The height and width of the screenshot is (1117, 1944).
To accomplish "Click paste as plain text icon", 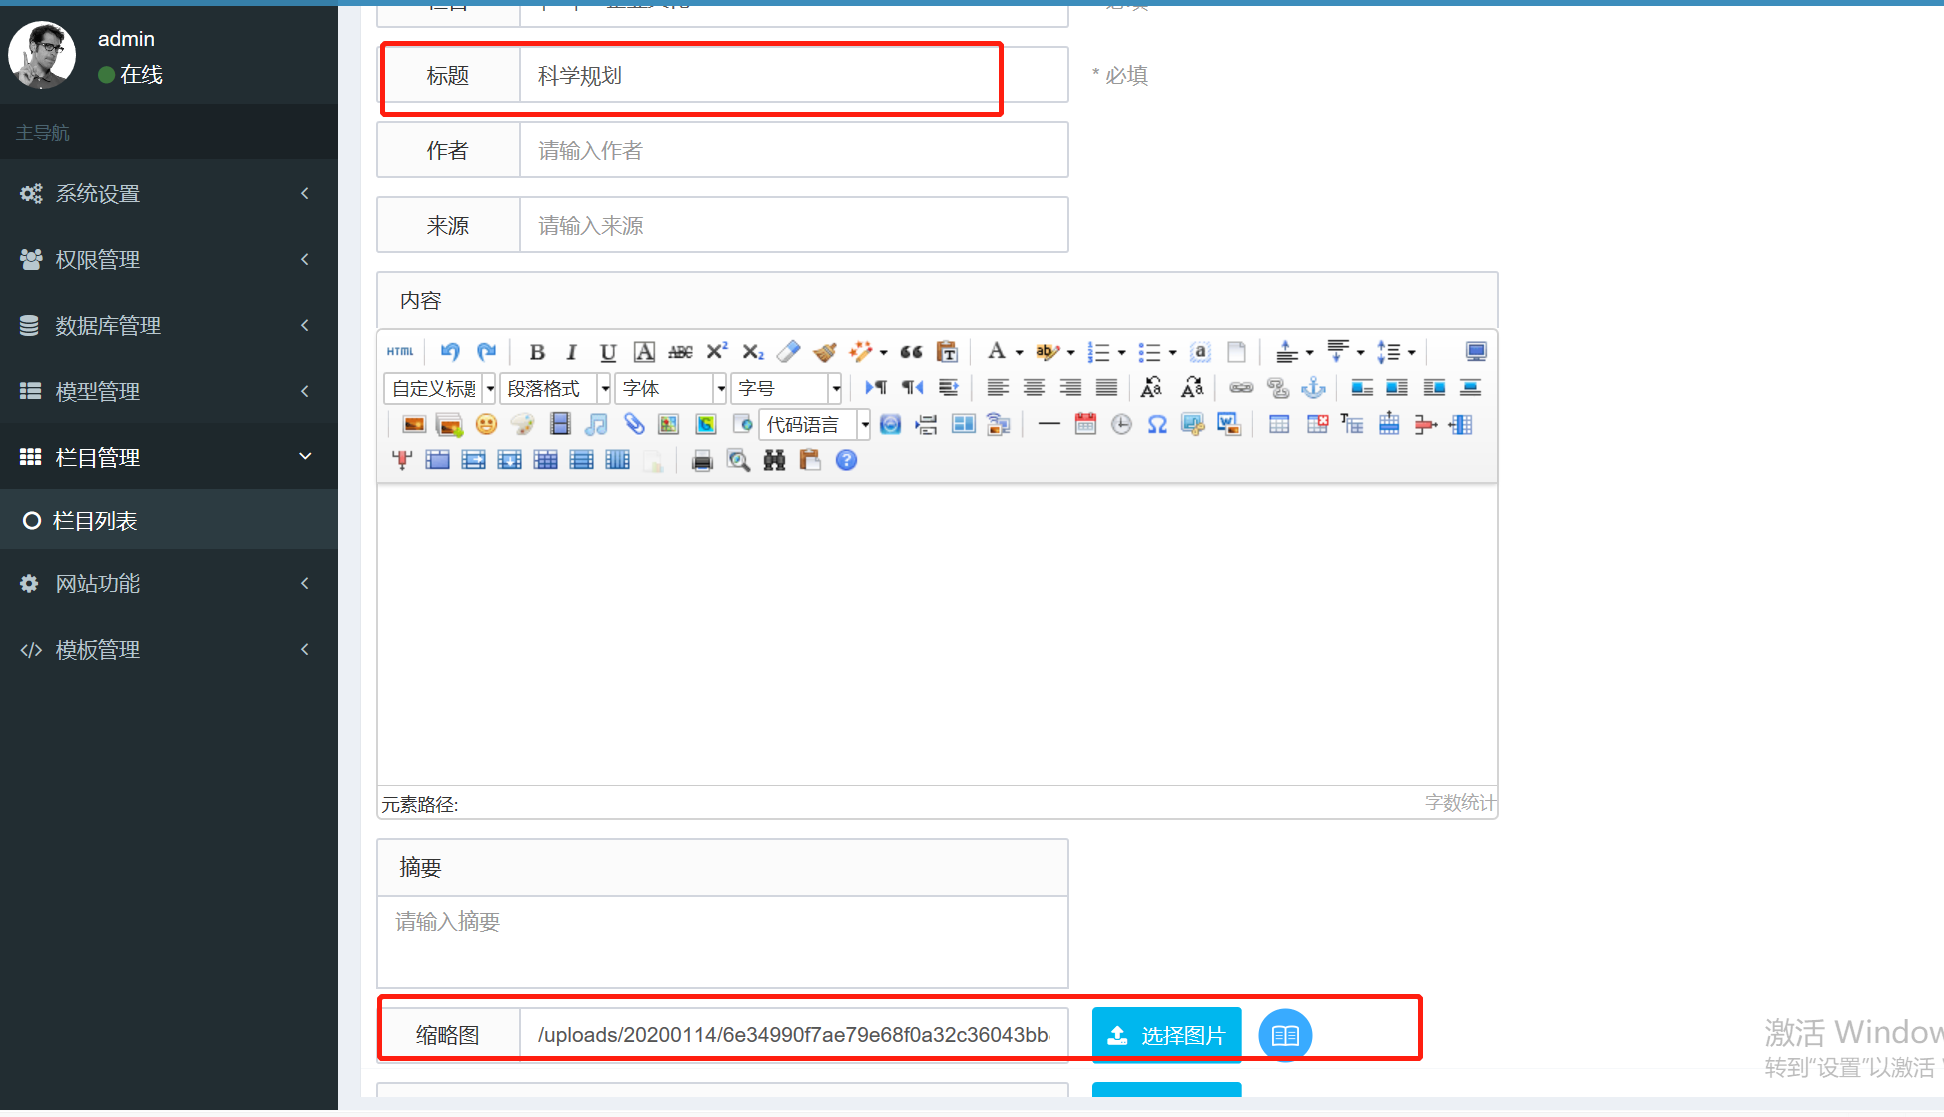I will pos(947,352).
